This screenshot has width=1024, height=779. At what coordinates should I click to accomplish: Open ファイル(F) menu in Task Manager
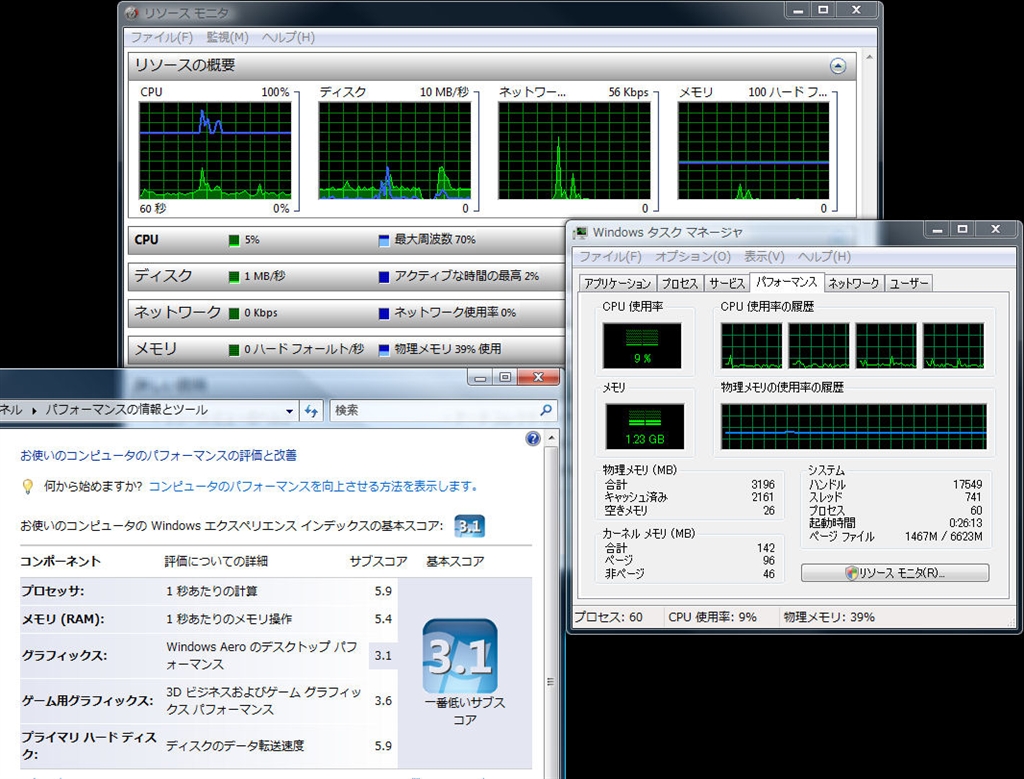(x=610, y=257)
